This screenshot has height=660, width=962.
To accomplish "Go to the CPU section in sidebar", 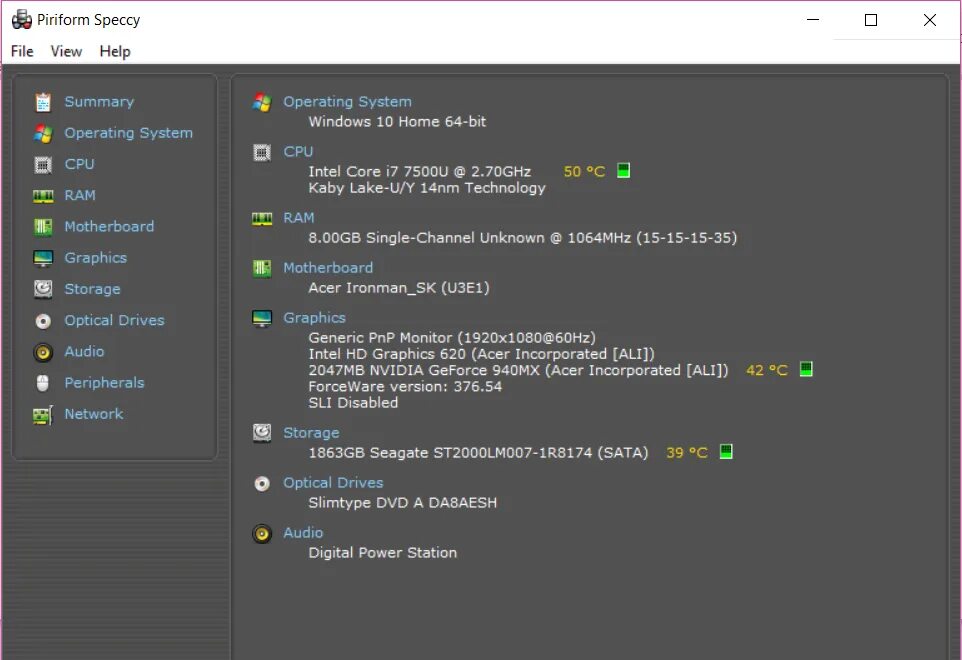I will coord(80,164).
